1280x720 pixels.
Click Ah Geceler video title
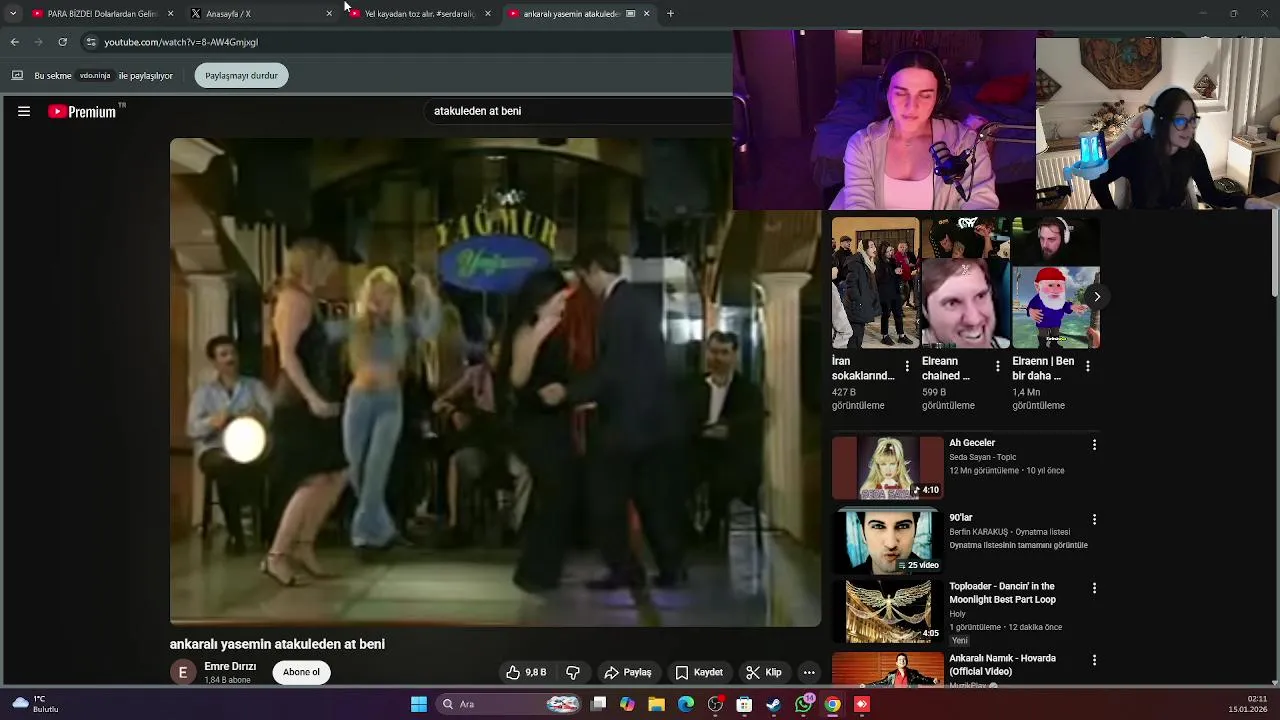(972, 443)
